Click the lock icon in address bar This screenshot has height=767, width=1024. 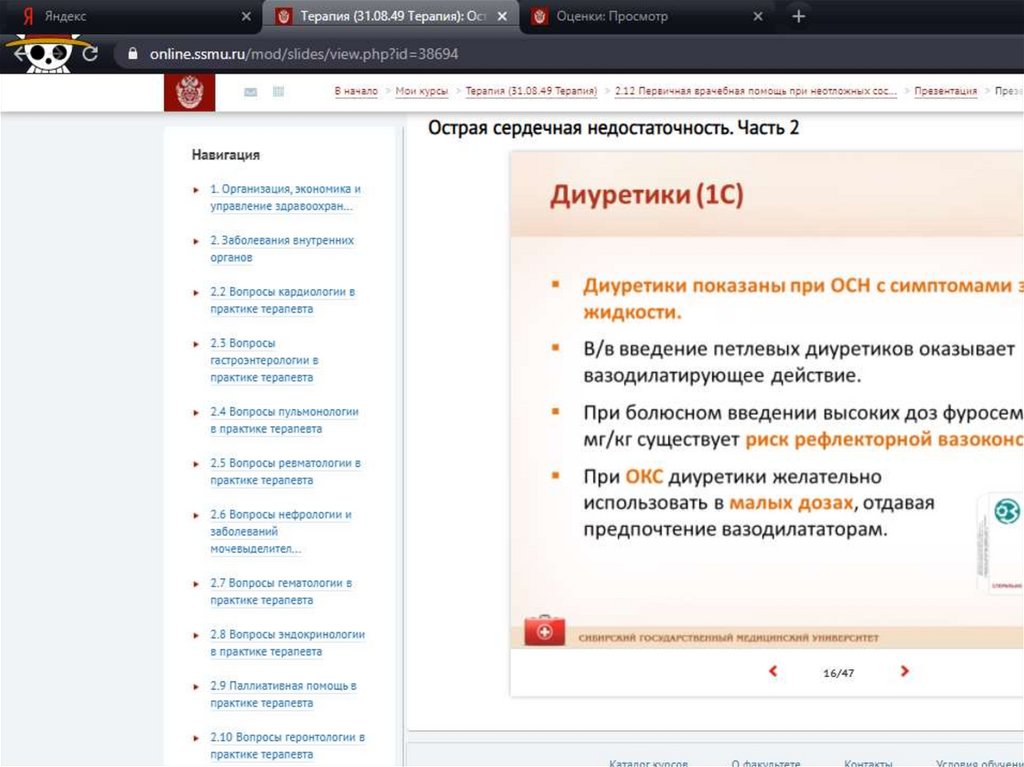tap(133, 54)
